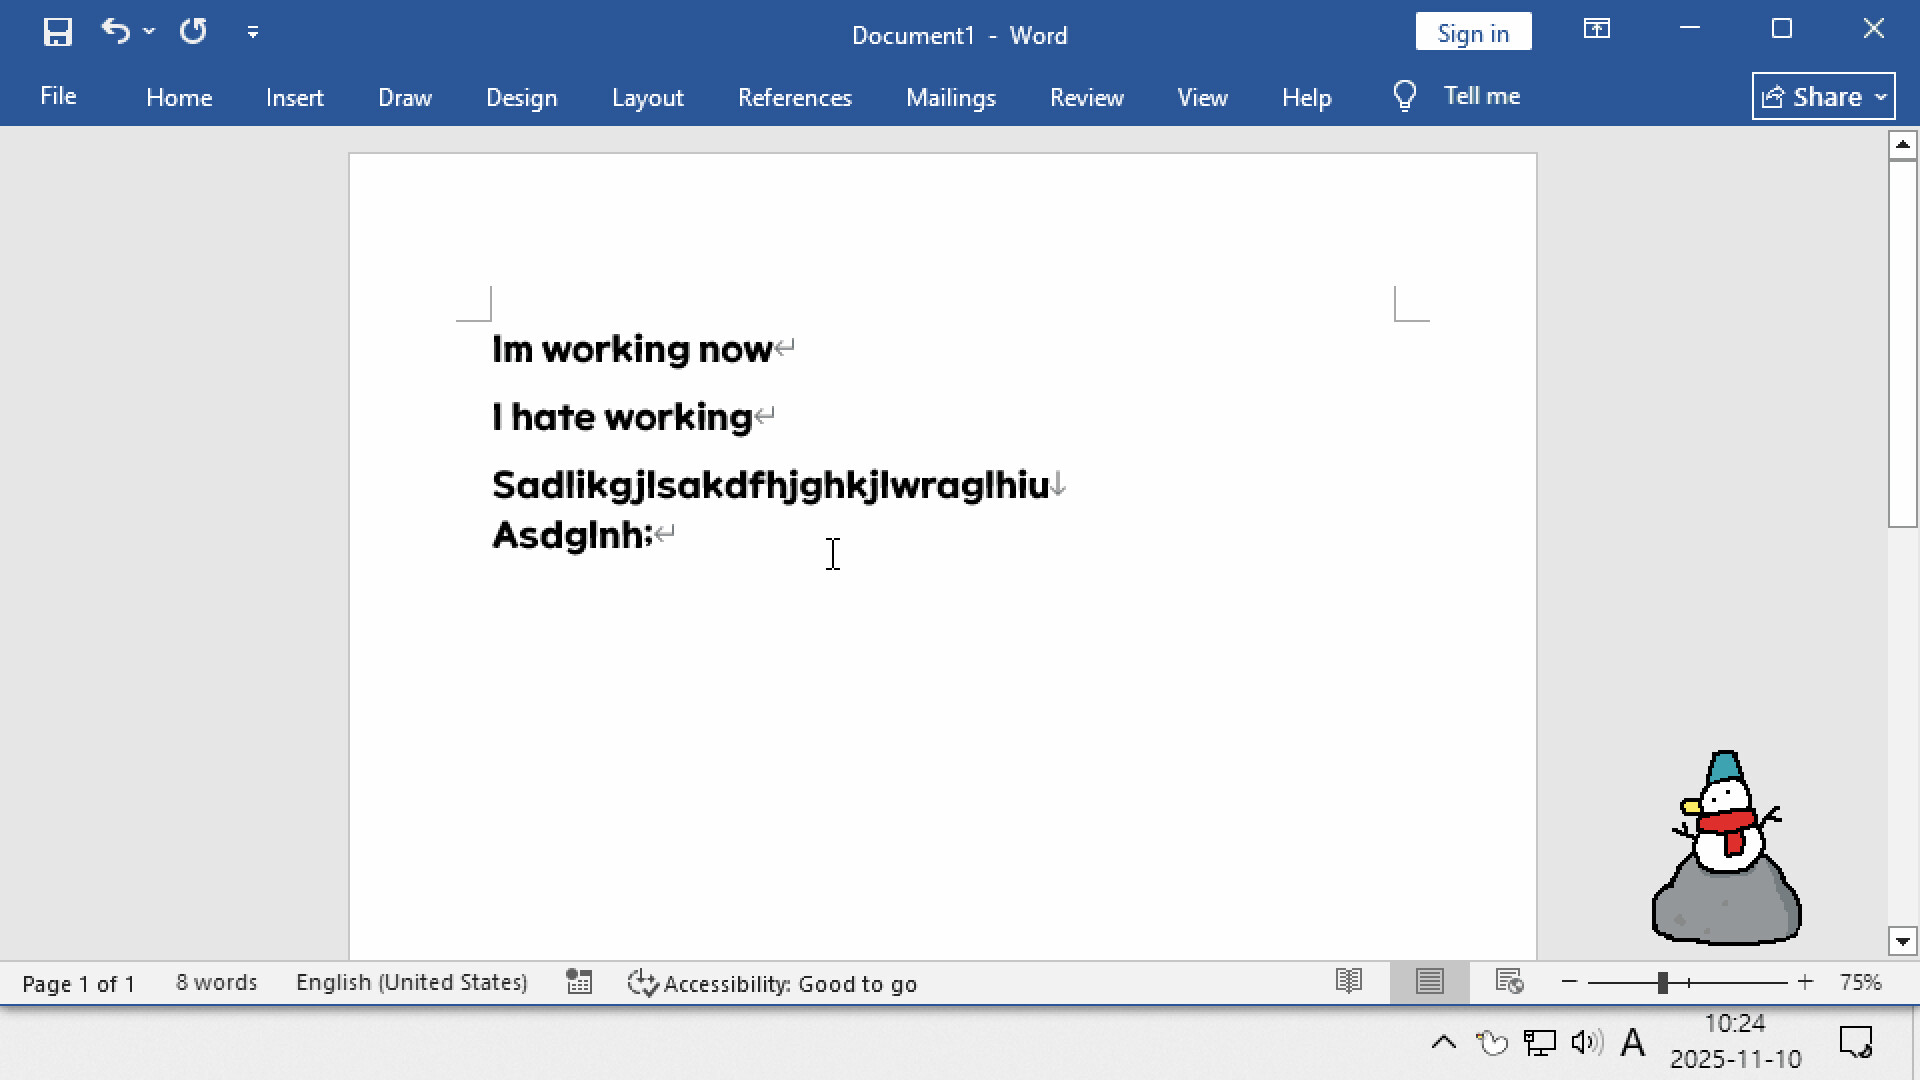1920x1080 pixels.
Task: Open Ribbon Display Options
Action: (1597, 30)
